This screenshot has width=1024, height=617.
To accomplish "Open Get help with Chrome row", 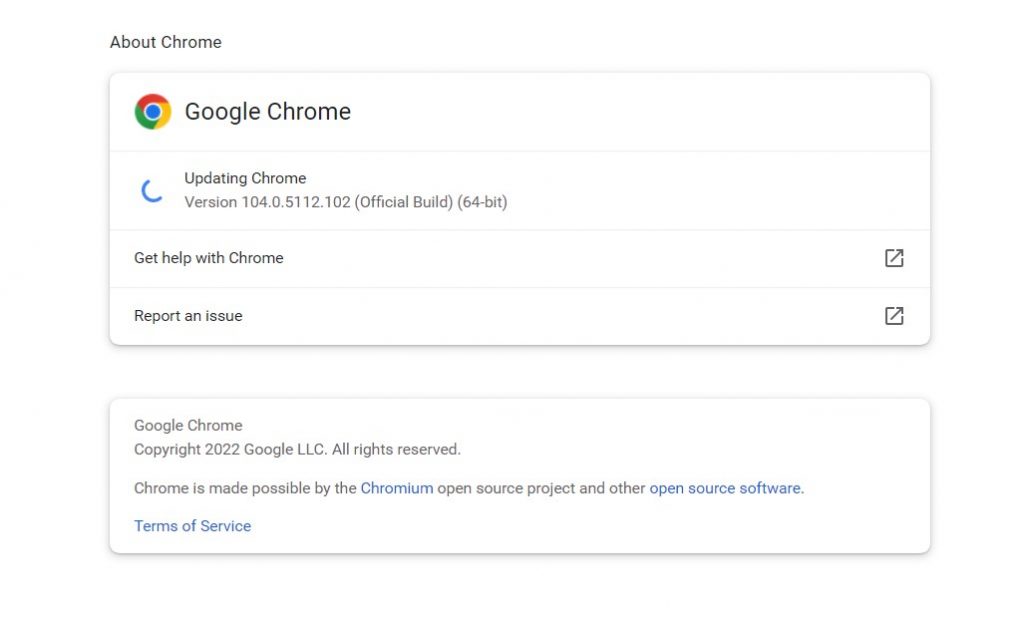I will [x=520, y=259].
